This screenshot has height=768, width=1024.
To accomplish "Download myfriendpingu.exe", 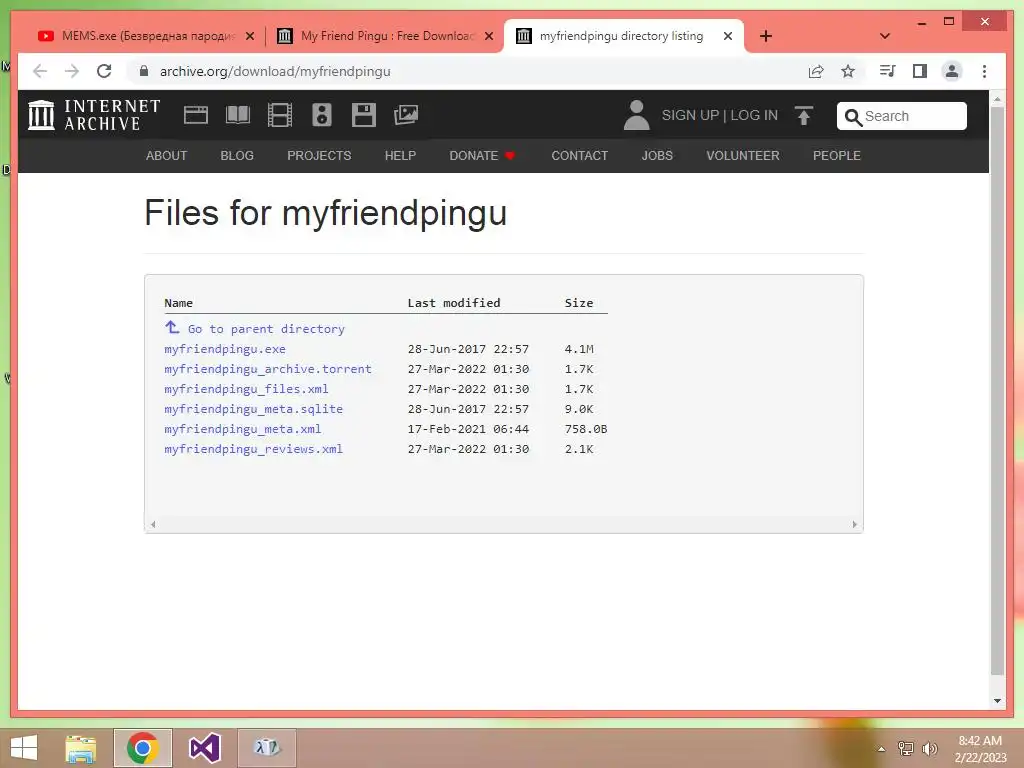I will 225,349.
